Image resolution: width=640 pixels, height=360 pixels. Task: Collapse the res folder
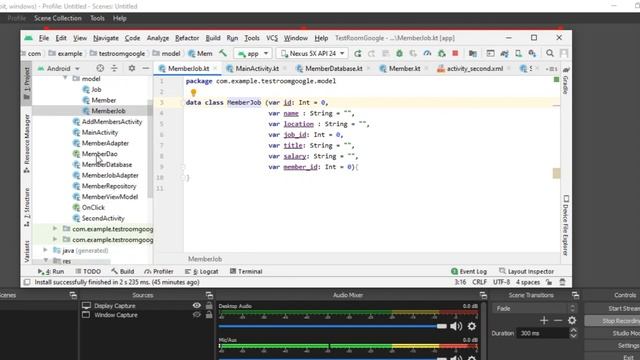coord(45,260)
